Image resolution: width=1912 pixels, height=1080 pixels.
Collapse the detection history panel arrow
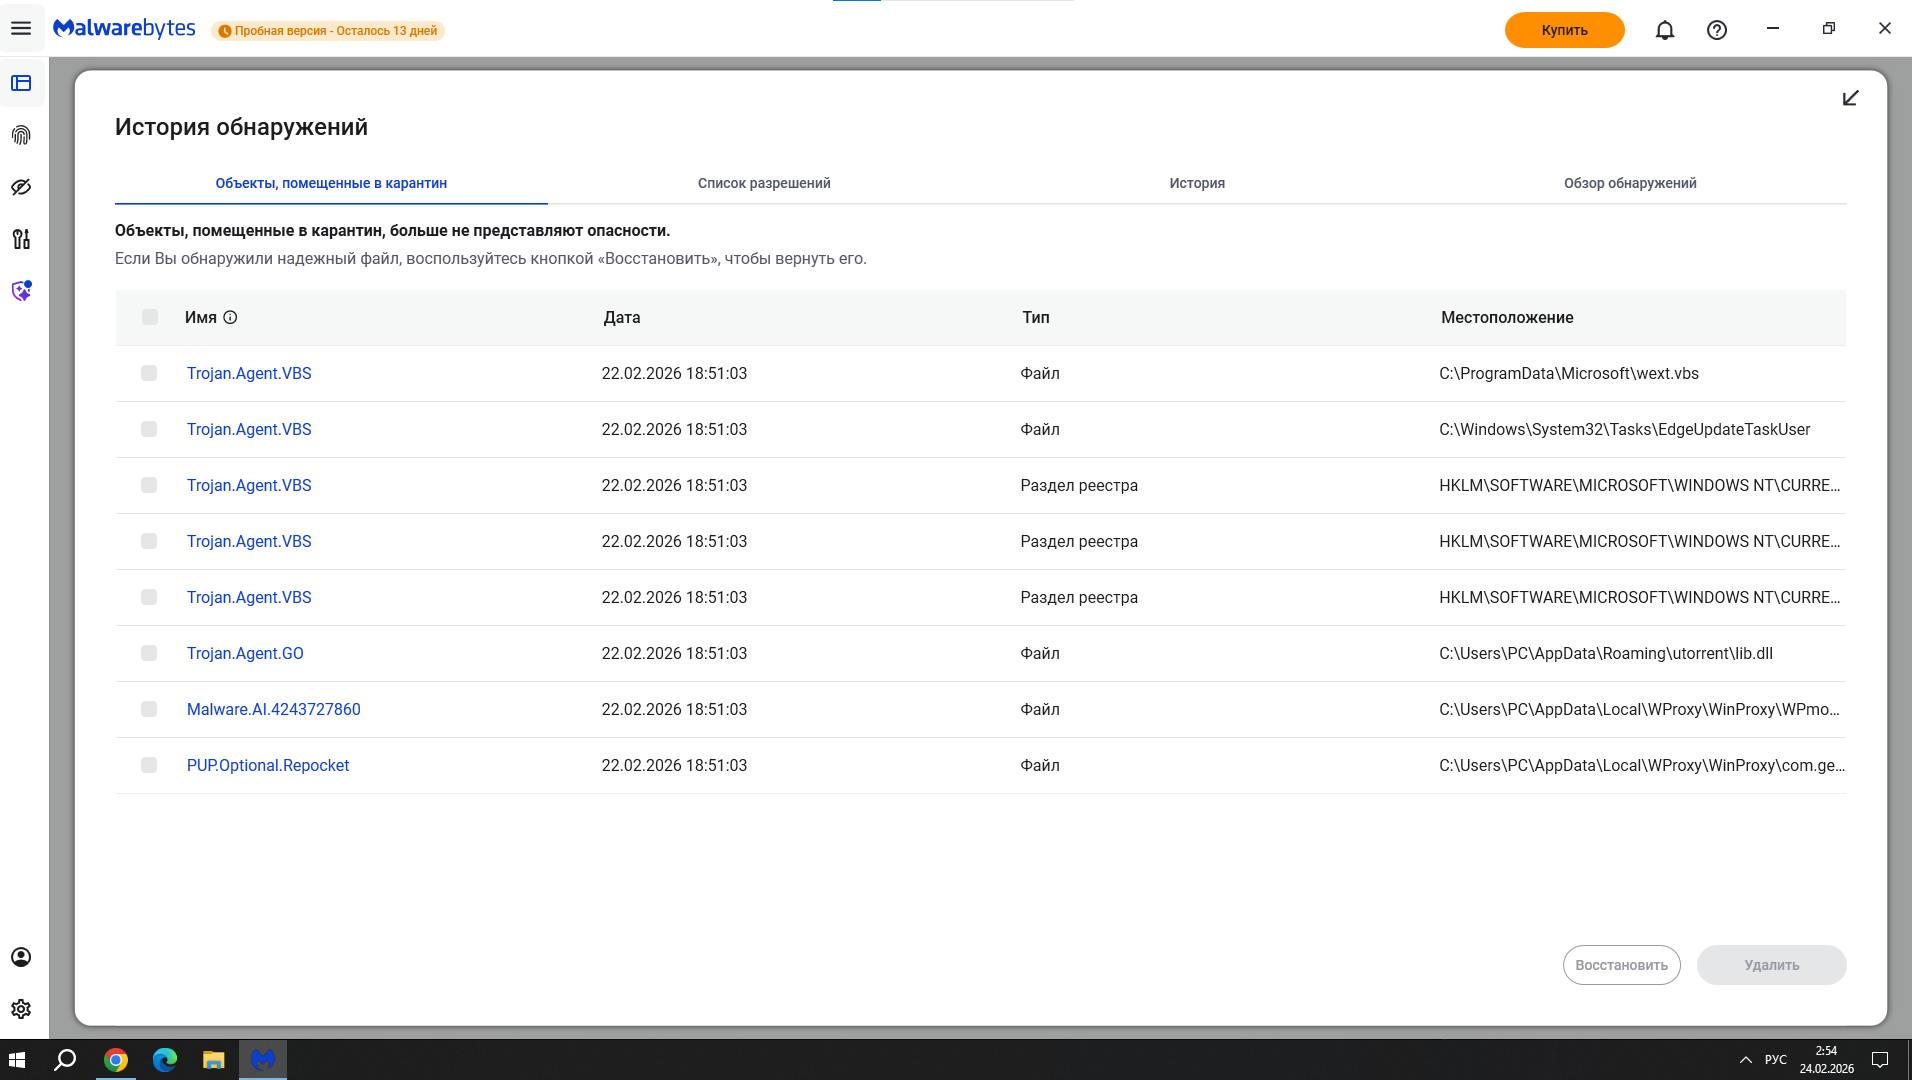point(1850,98)
